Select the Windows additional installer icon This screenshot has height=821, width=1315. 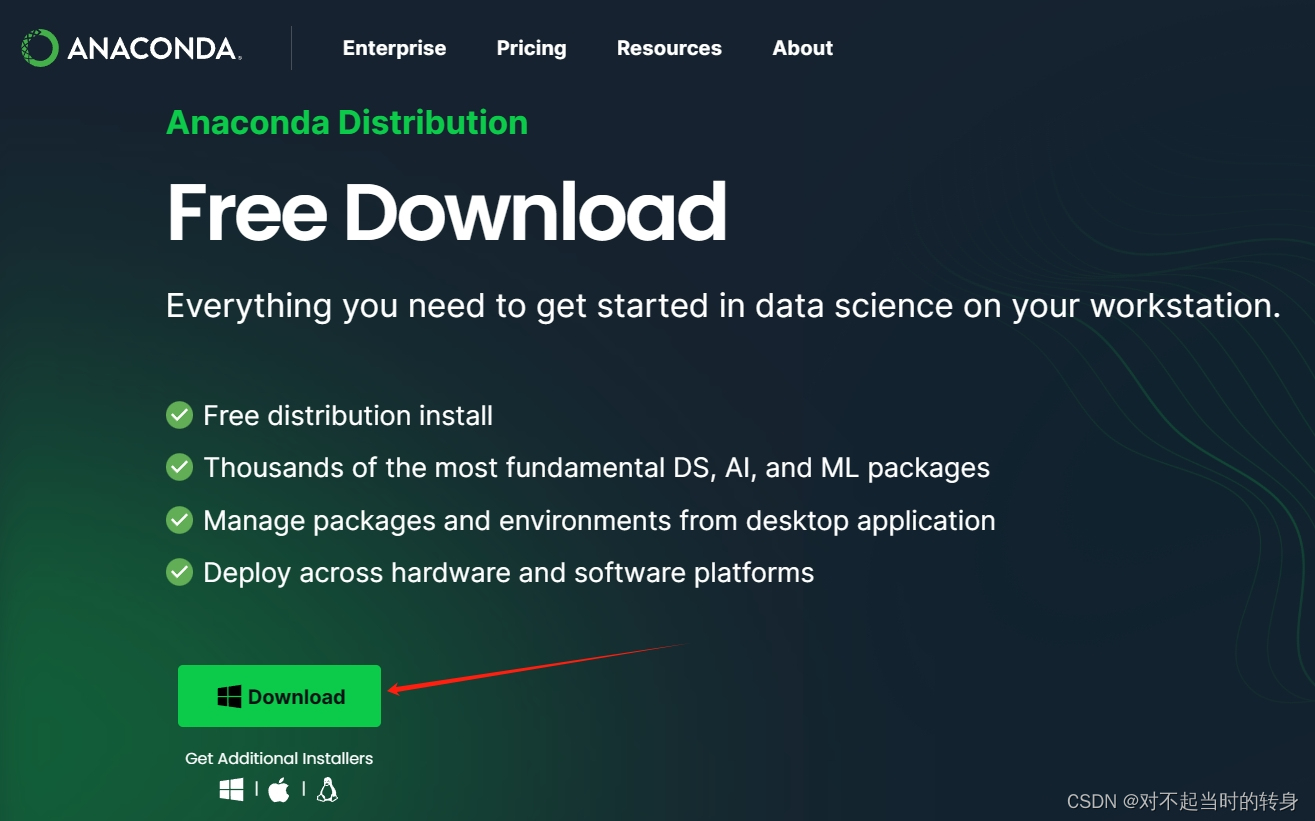click(x=231, y=790)
